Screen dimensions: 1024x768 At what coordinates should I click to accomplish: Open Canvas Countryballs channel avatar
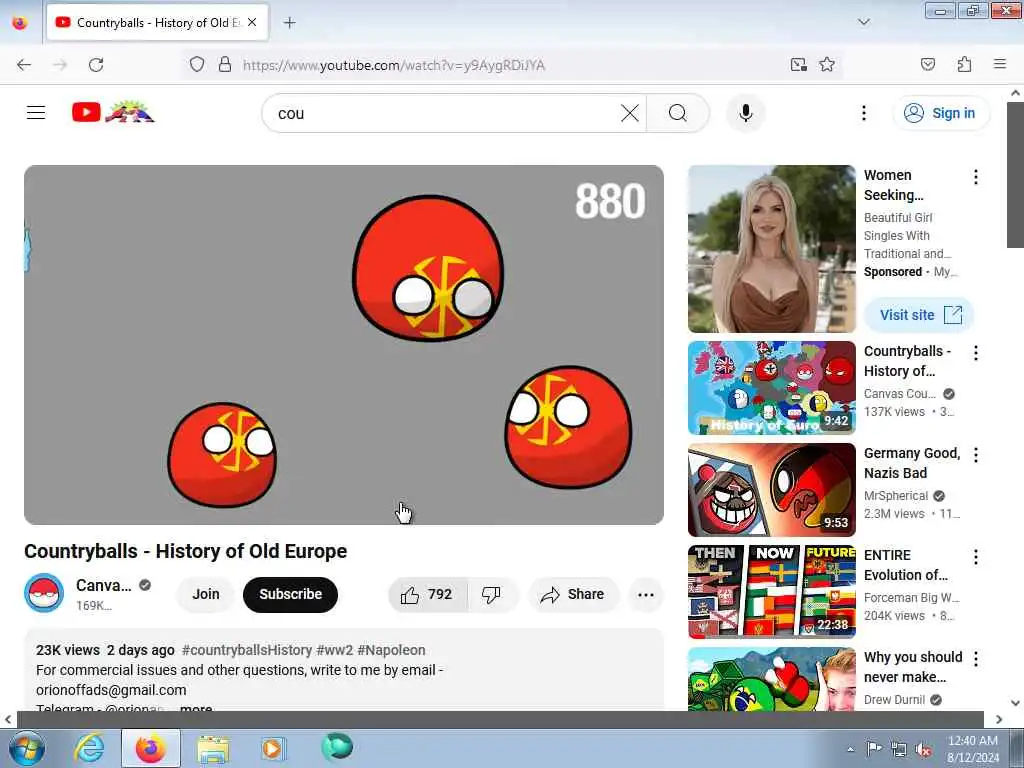(44, 593)
